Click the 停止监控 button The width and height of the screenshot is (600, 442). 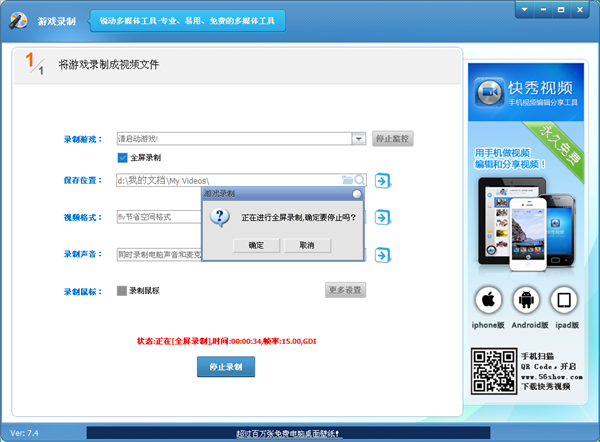pyautogui.click(x=392, y=139)
